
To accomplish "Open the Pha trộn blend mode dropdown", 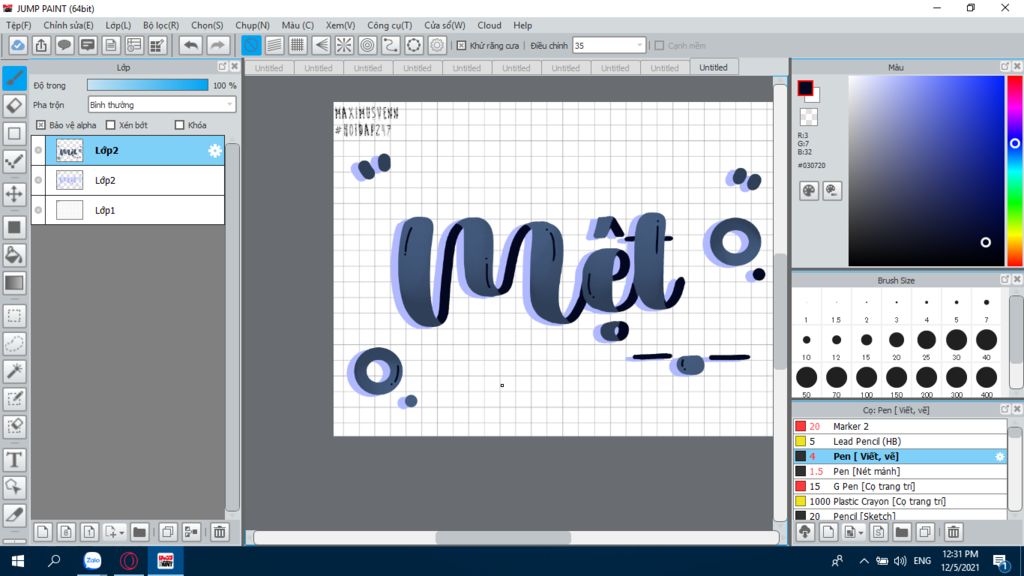I will 161,104.
